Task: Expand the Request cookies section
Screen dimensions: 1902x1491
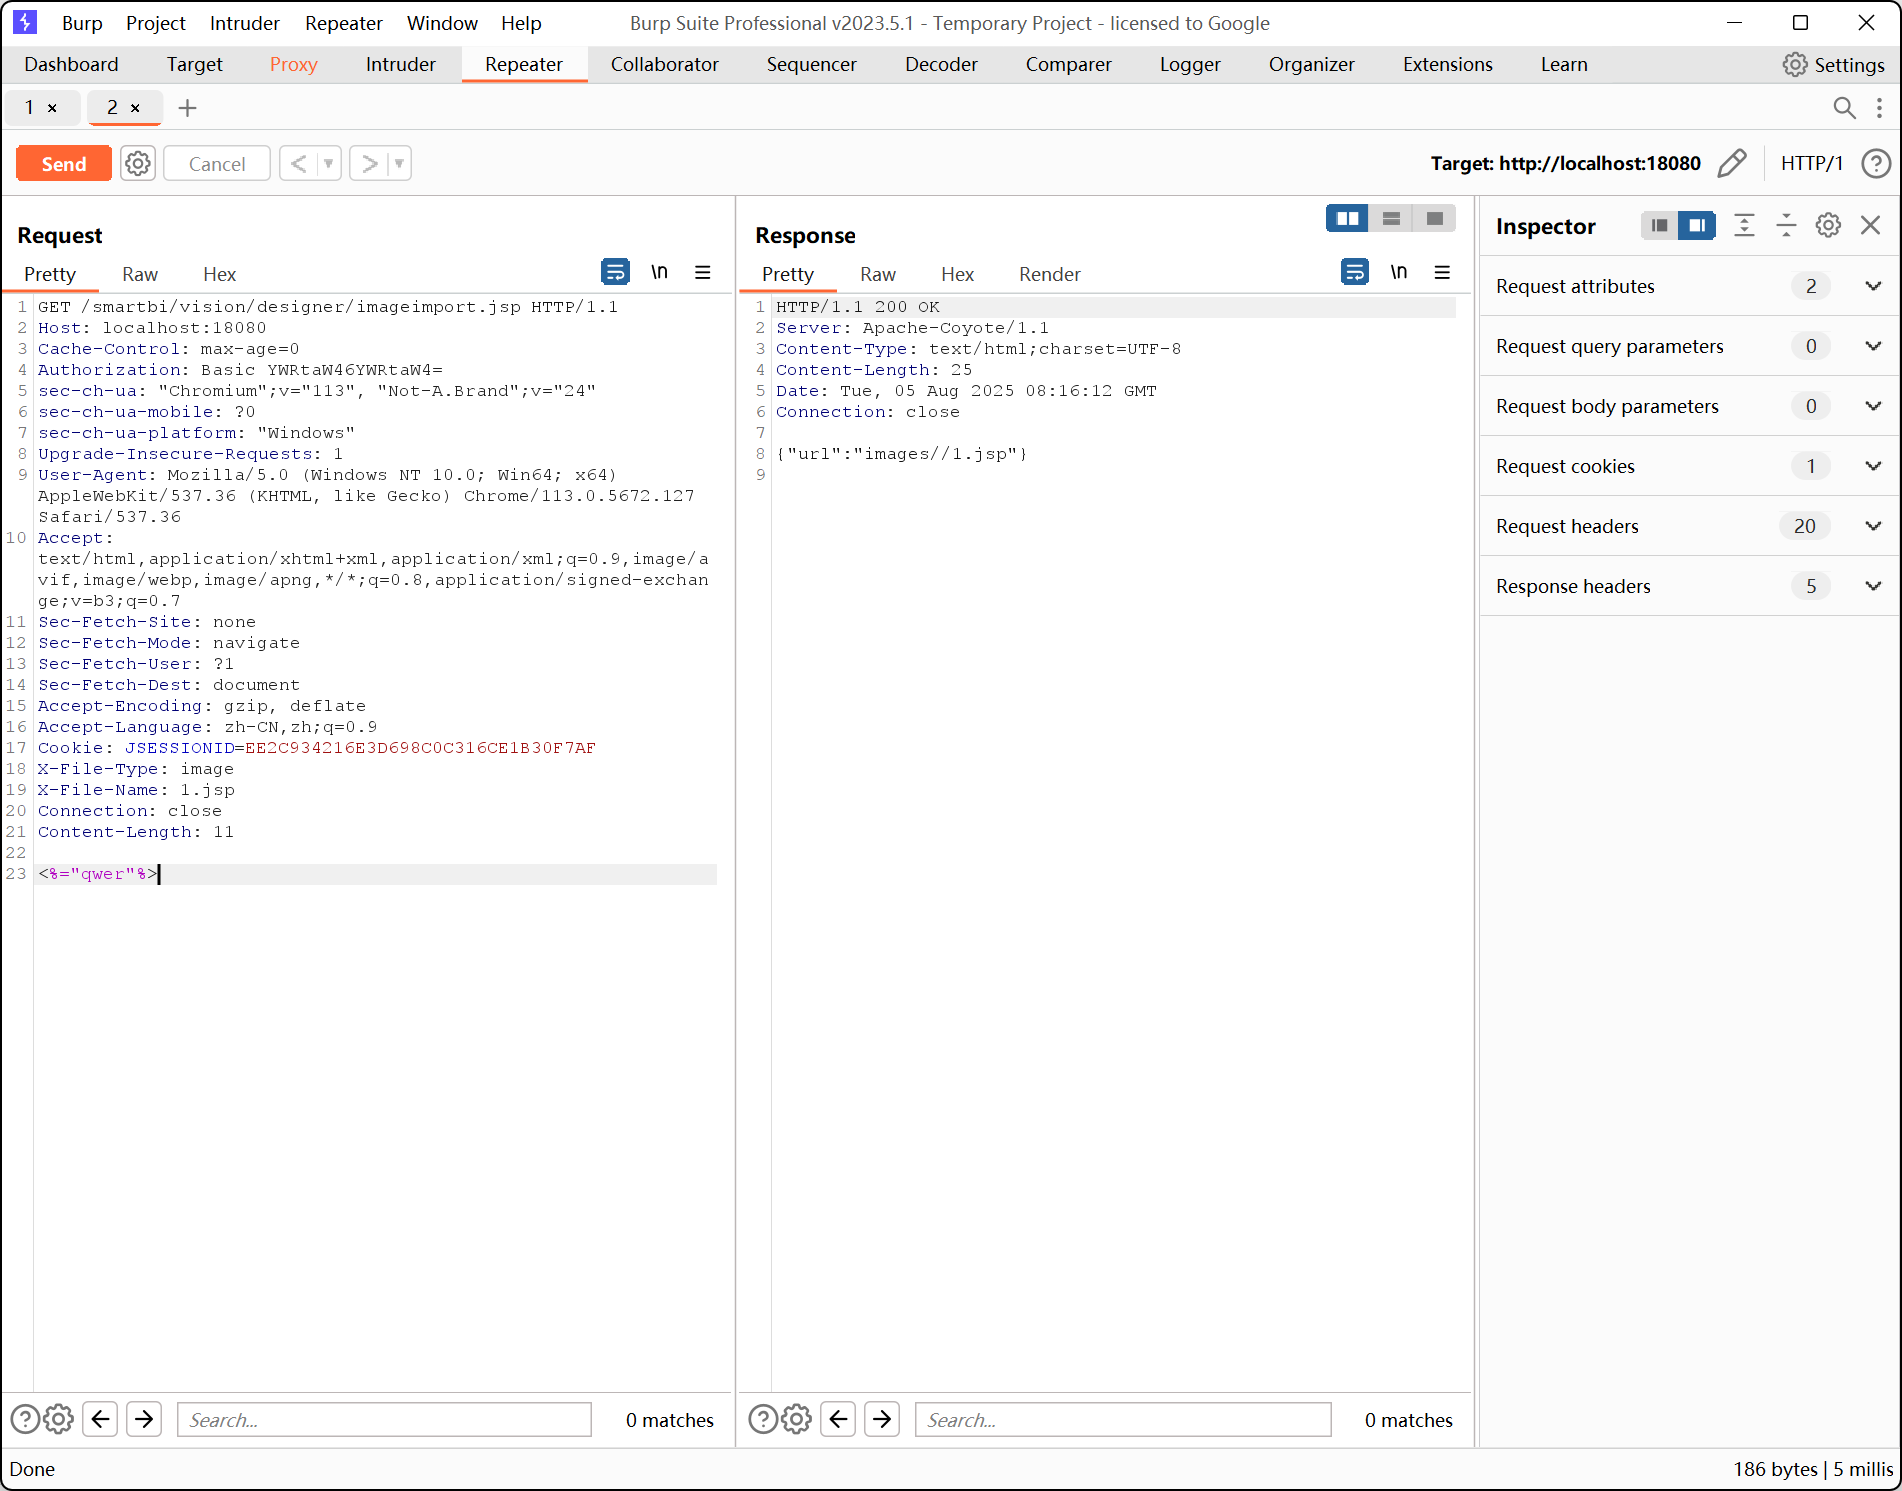Action: point(1873,466)
